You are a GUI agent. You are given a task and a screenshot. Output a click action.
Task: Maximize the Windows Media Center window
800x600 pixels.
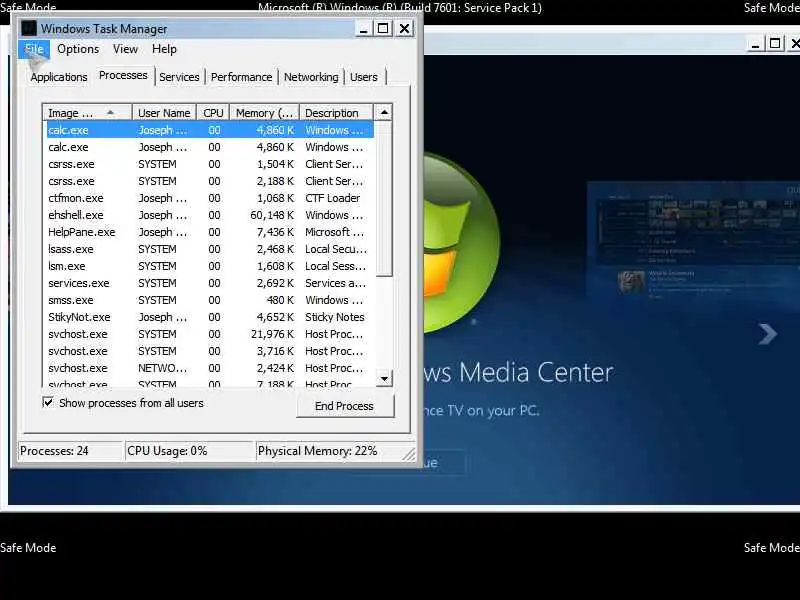point(775,44)
